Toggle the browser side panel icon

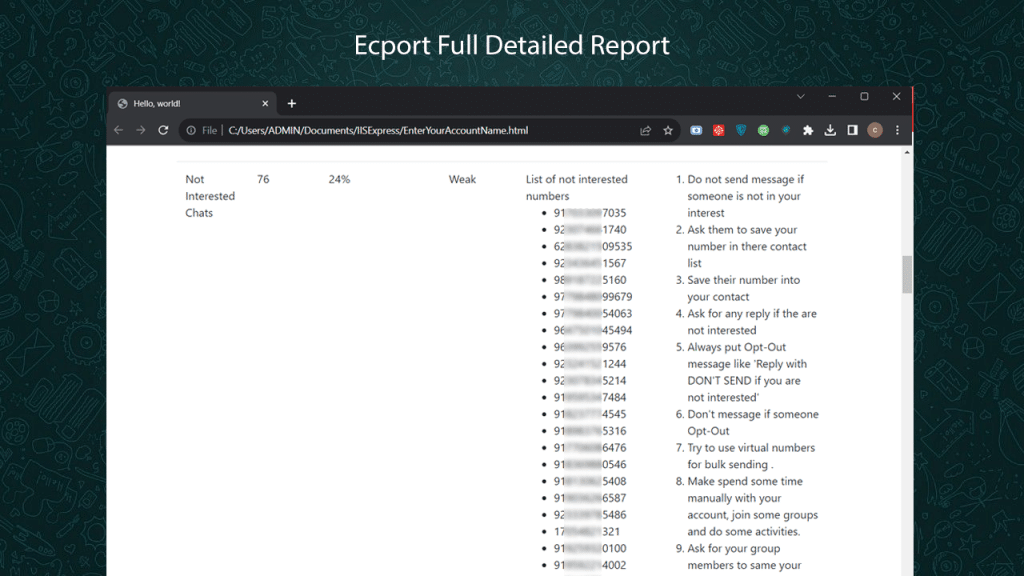[x=852, y=130]
